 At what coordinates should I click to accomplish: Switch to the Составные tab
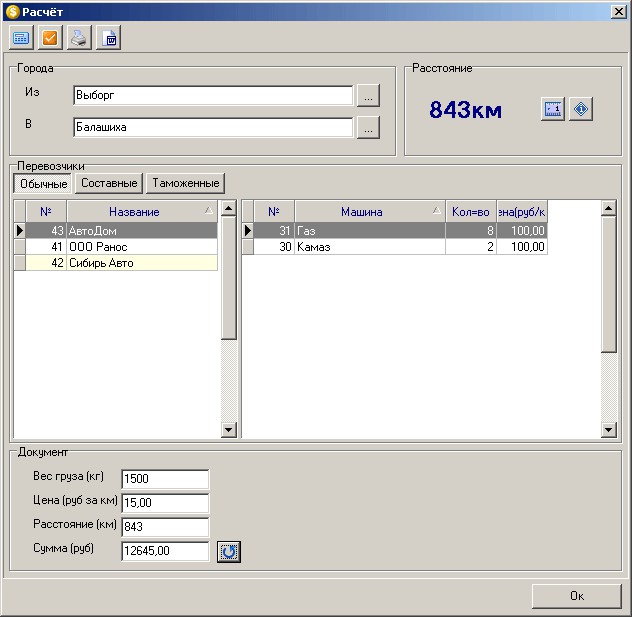(x=109, y=183)
